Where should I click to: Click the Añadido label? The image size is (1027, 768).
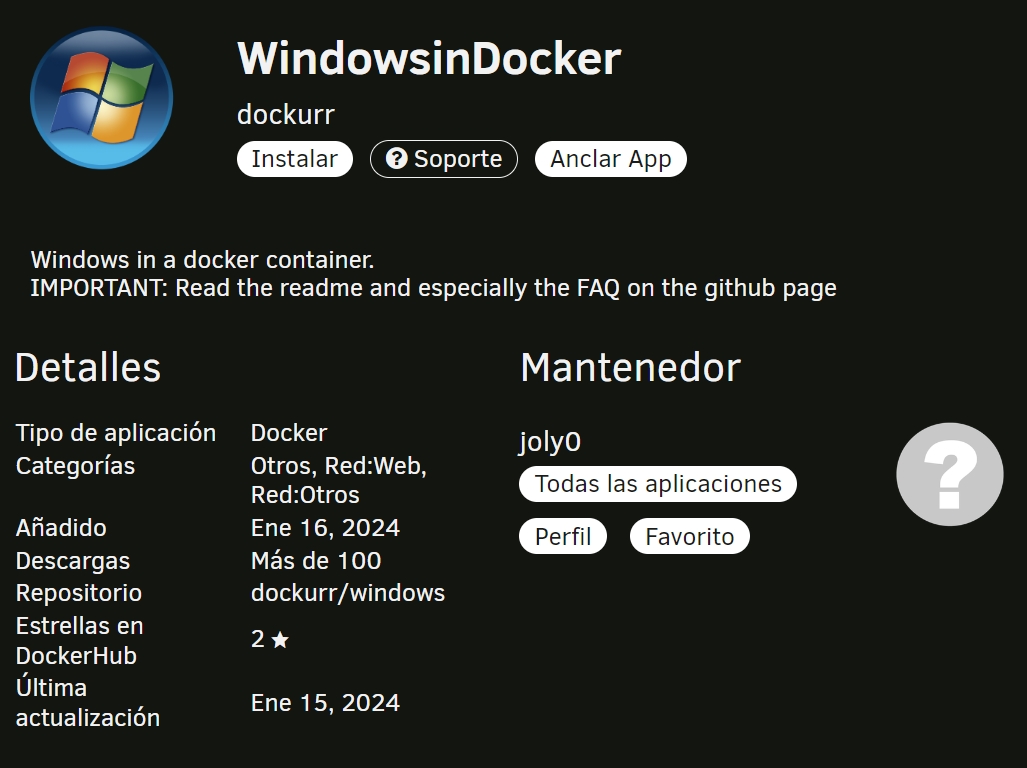coord(61,528)
